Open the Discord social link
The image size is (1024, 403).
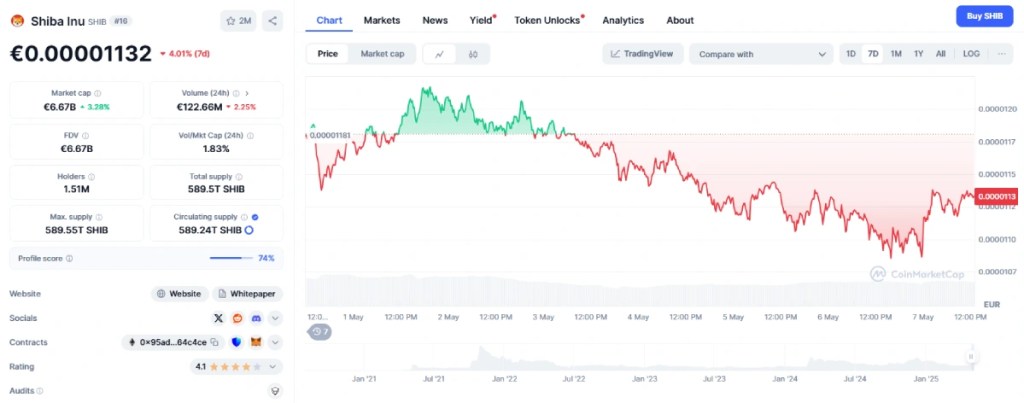click(256, 318)
